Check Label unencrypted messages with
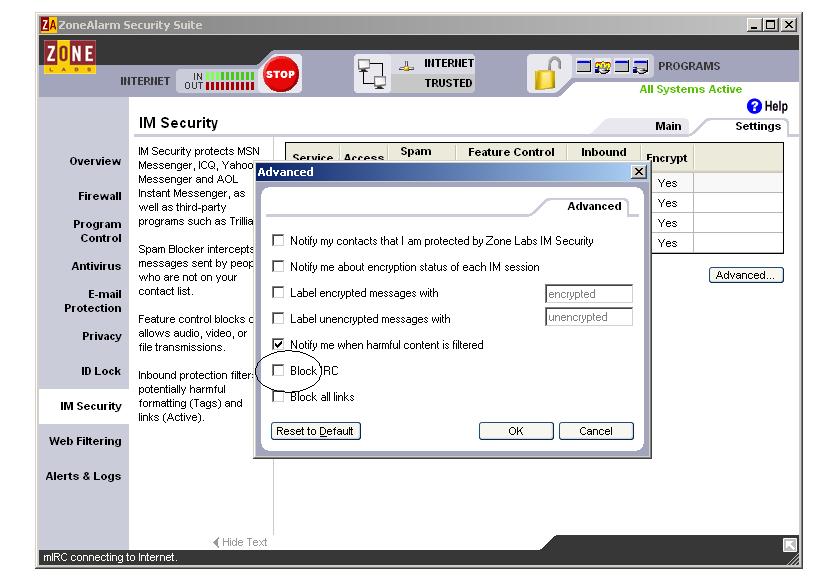This screenshot has width=827, height=582. pos(278,318)
